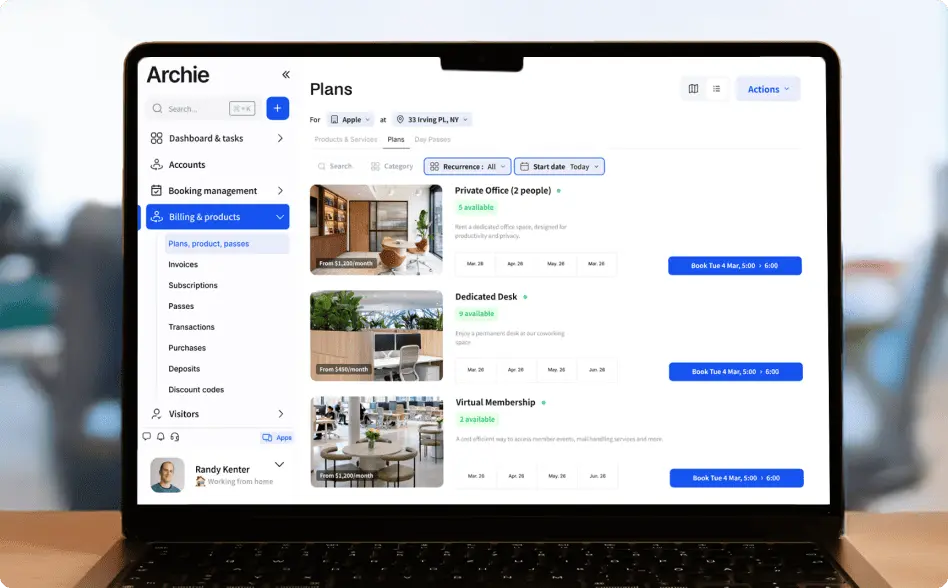The width and height of the screenshot is (948, 588).
Task: Click the headset support icon
Action: tap(175, 437)
